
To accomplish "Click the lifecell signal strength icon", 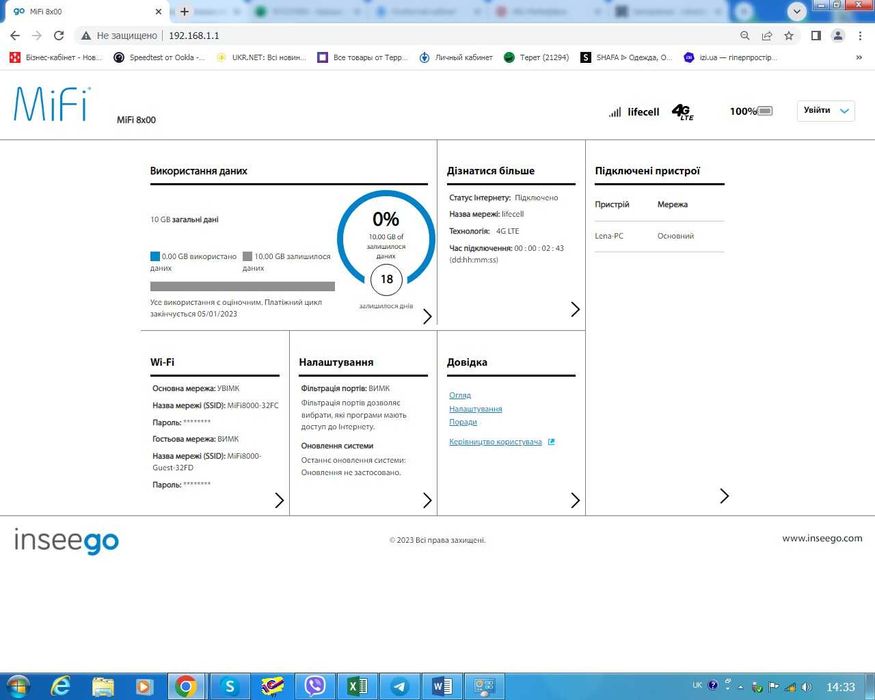I will click(614, 112).
